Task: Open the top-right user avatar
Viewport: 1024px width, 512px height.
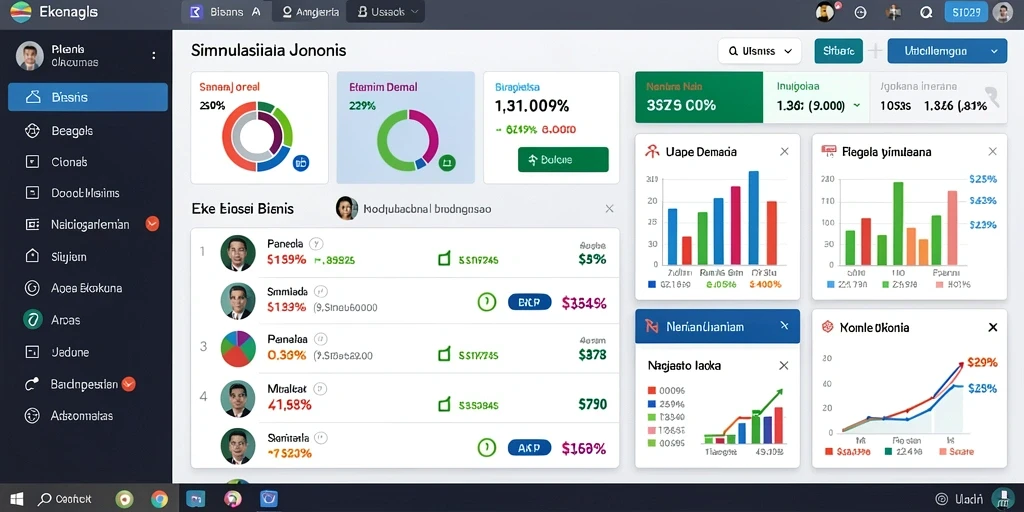Action: (1002, 12)
